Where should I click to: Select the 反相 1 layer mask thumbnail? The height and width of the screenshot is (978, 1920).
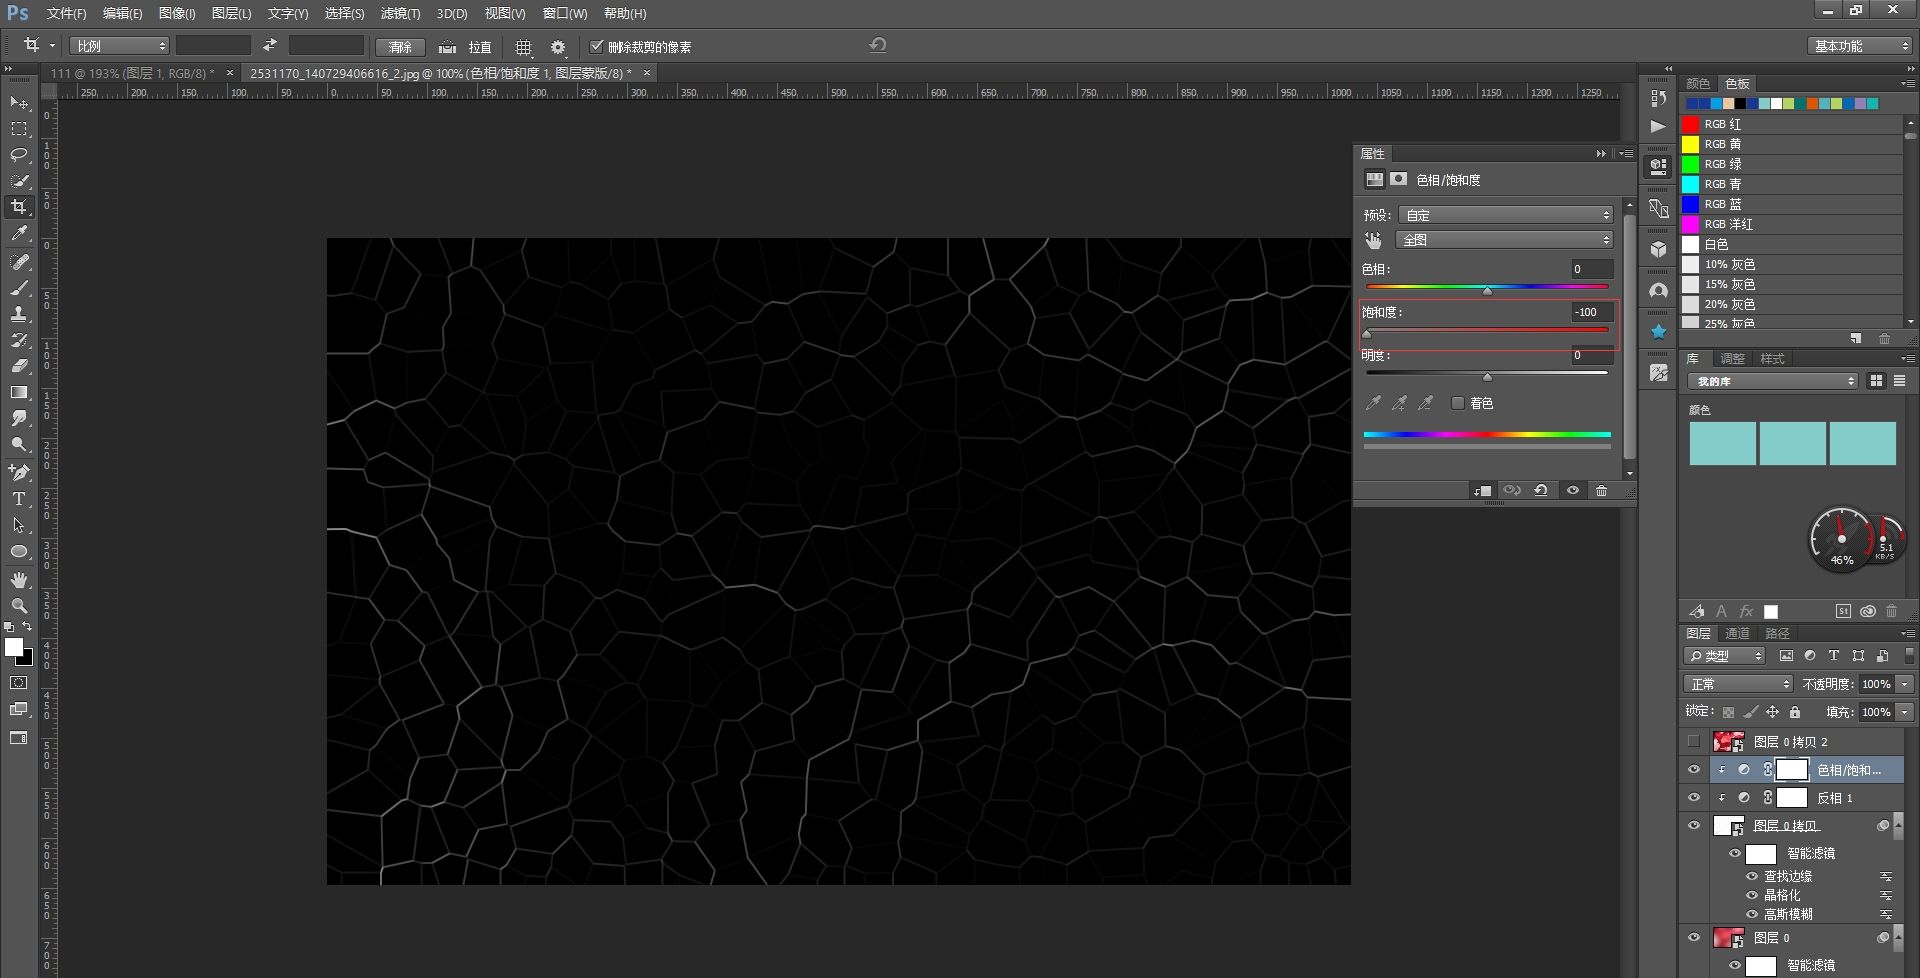coord(1792,797)
